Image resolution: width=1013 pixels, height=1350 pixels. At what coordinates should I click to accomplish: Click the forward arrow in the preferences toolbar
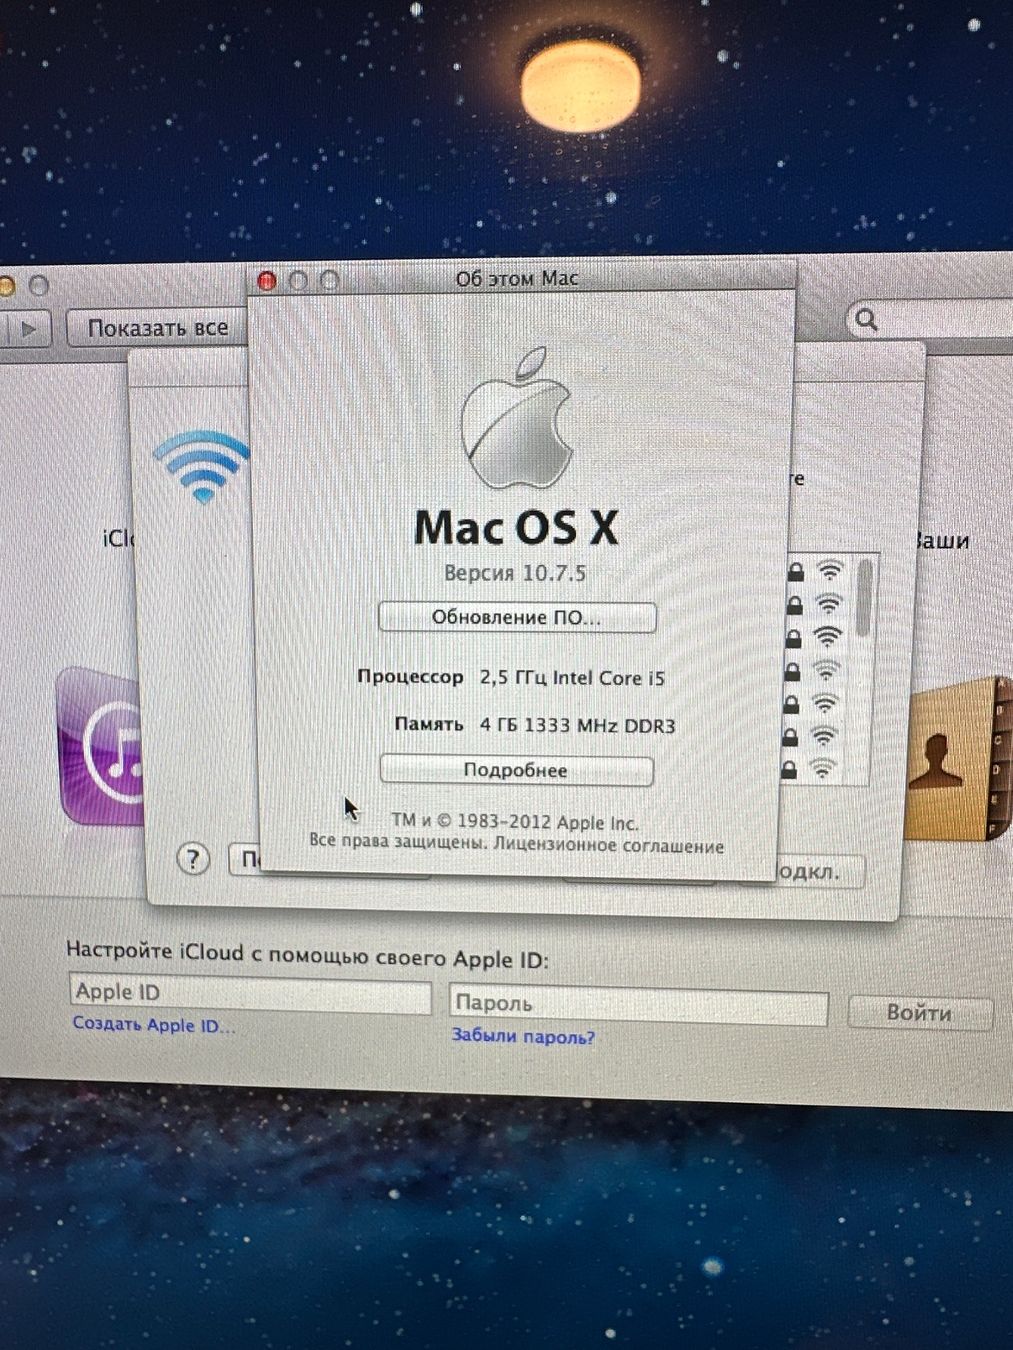tap(29, 328)
